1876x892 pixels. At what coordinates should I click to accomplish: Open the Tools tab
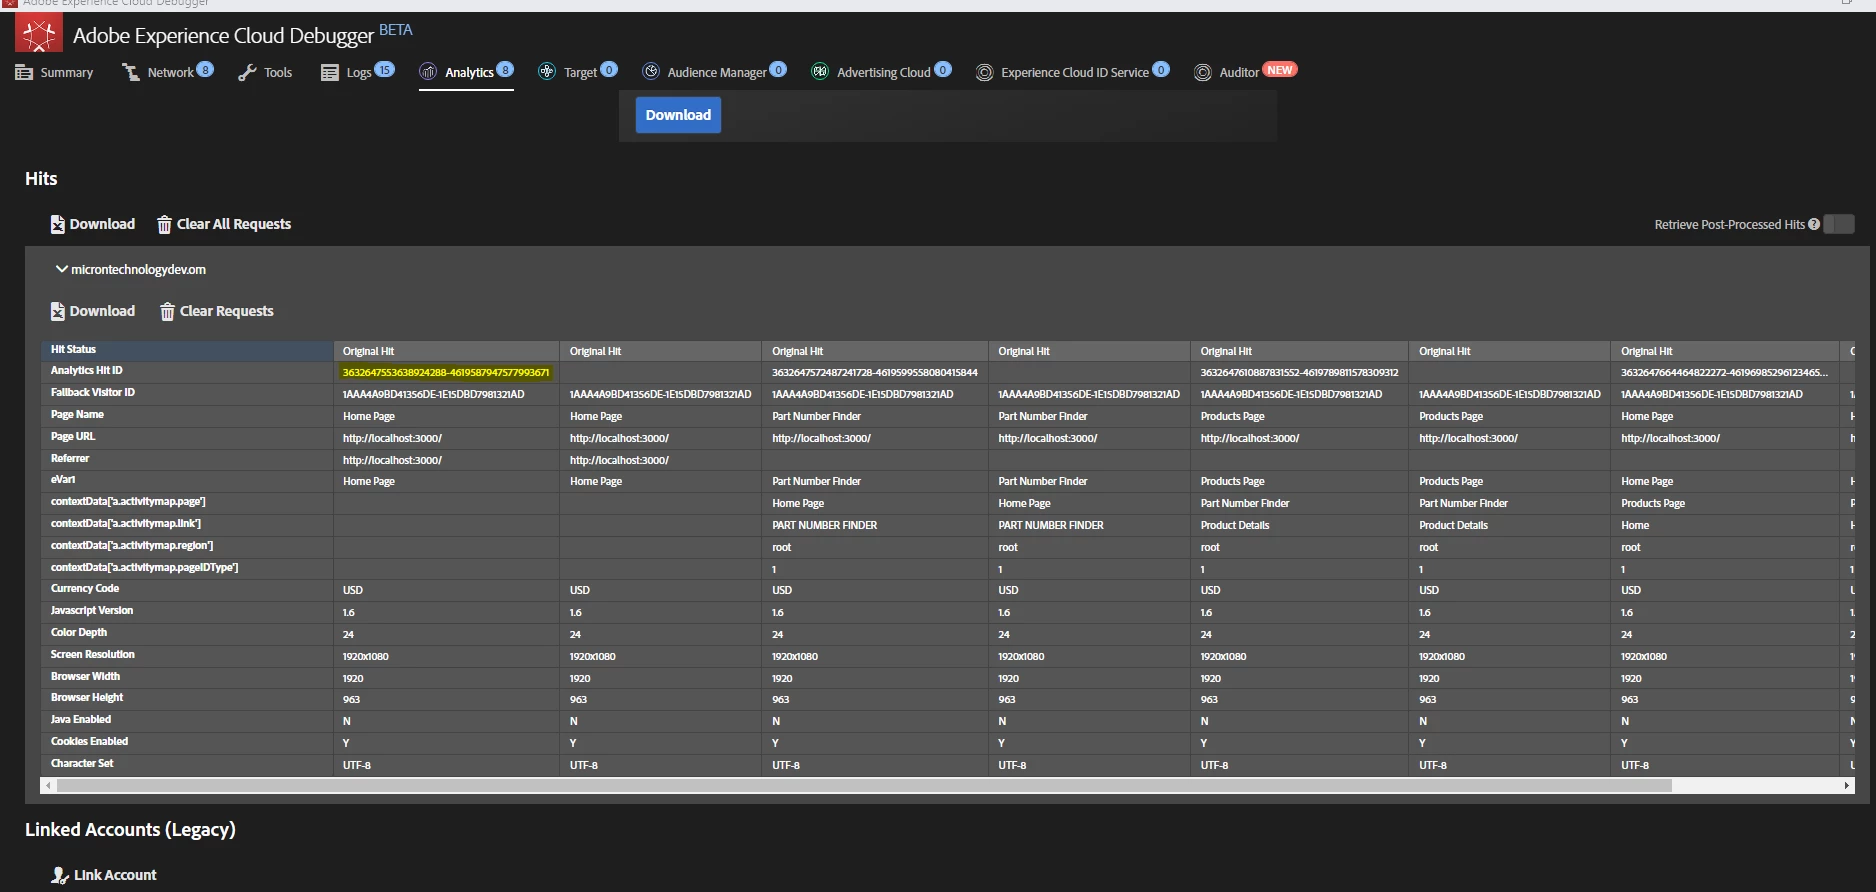pyautogui.click(x=265, y=72)
